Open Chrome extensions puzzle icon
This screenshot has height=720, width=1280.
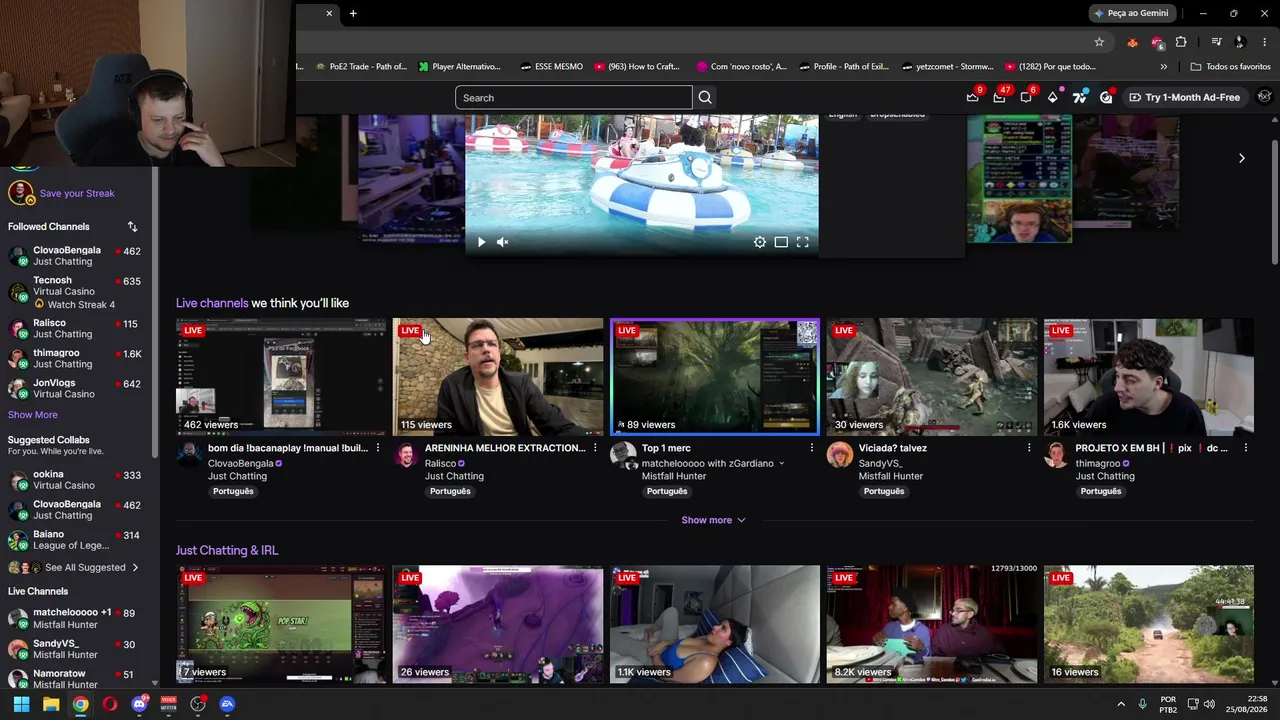tap(1181, 42)
